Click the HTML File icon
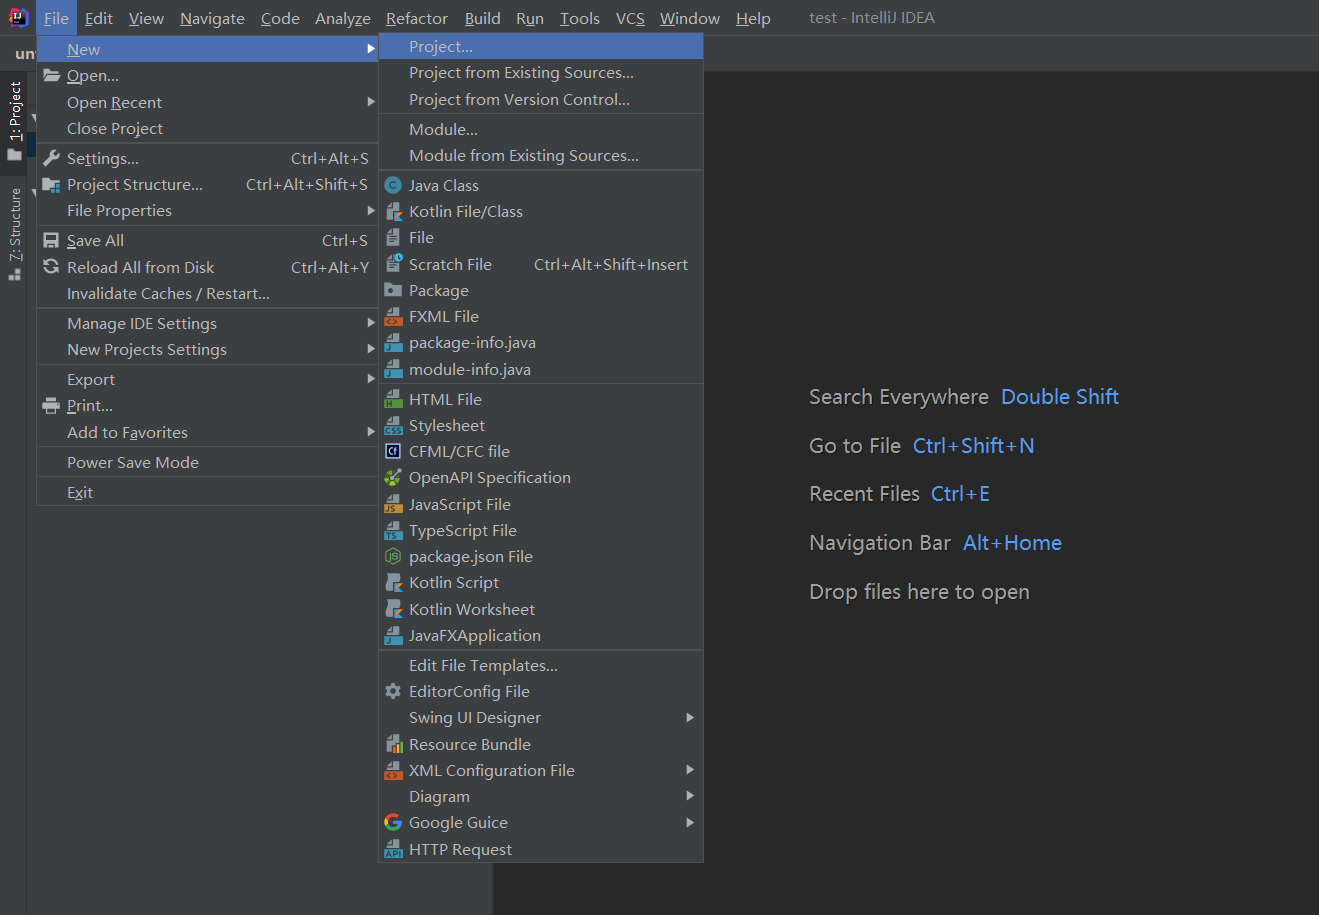 tap(393, 399)
